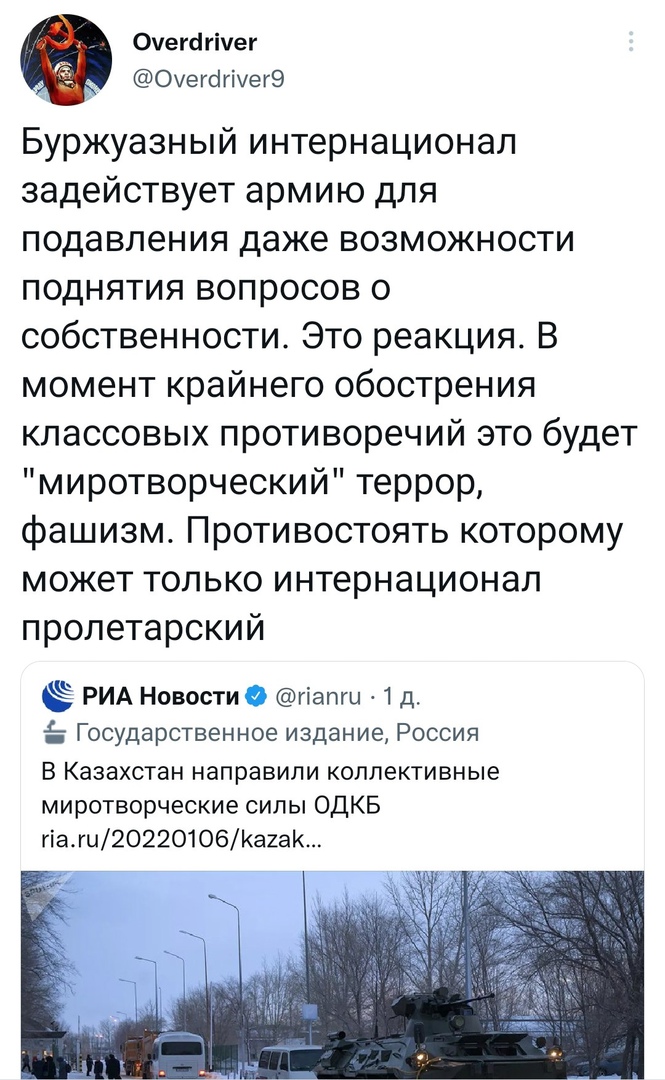
Task: Open the РИА Новости account name
Action: click(x=161, y=696)
